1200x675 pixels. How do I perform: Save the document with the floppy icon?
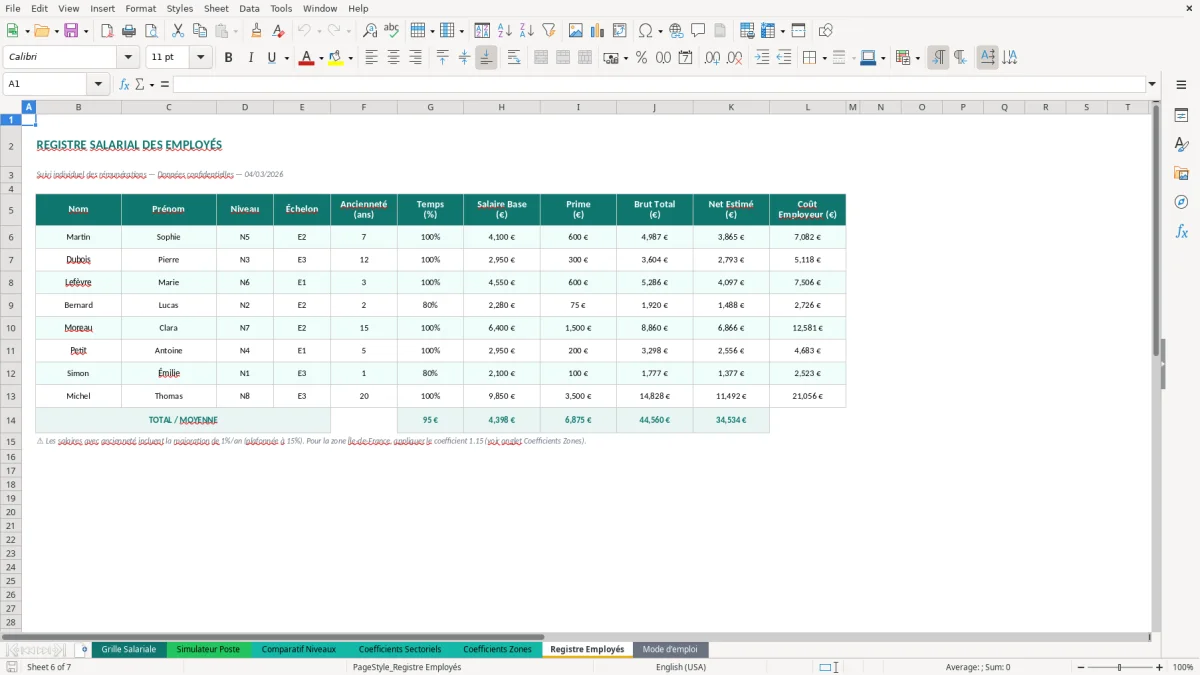[71, 31]
